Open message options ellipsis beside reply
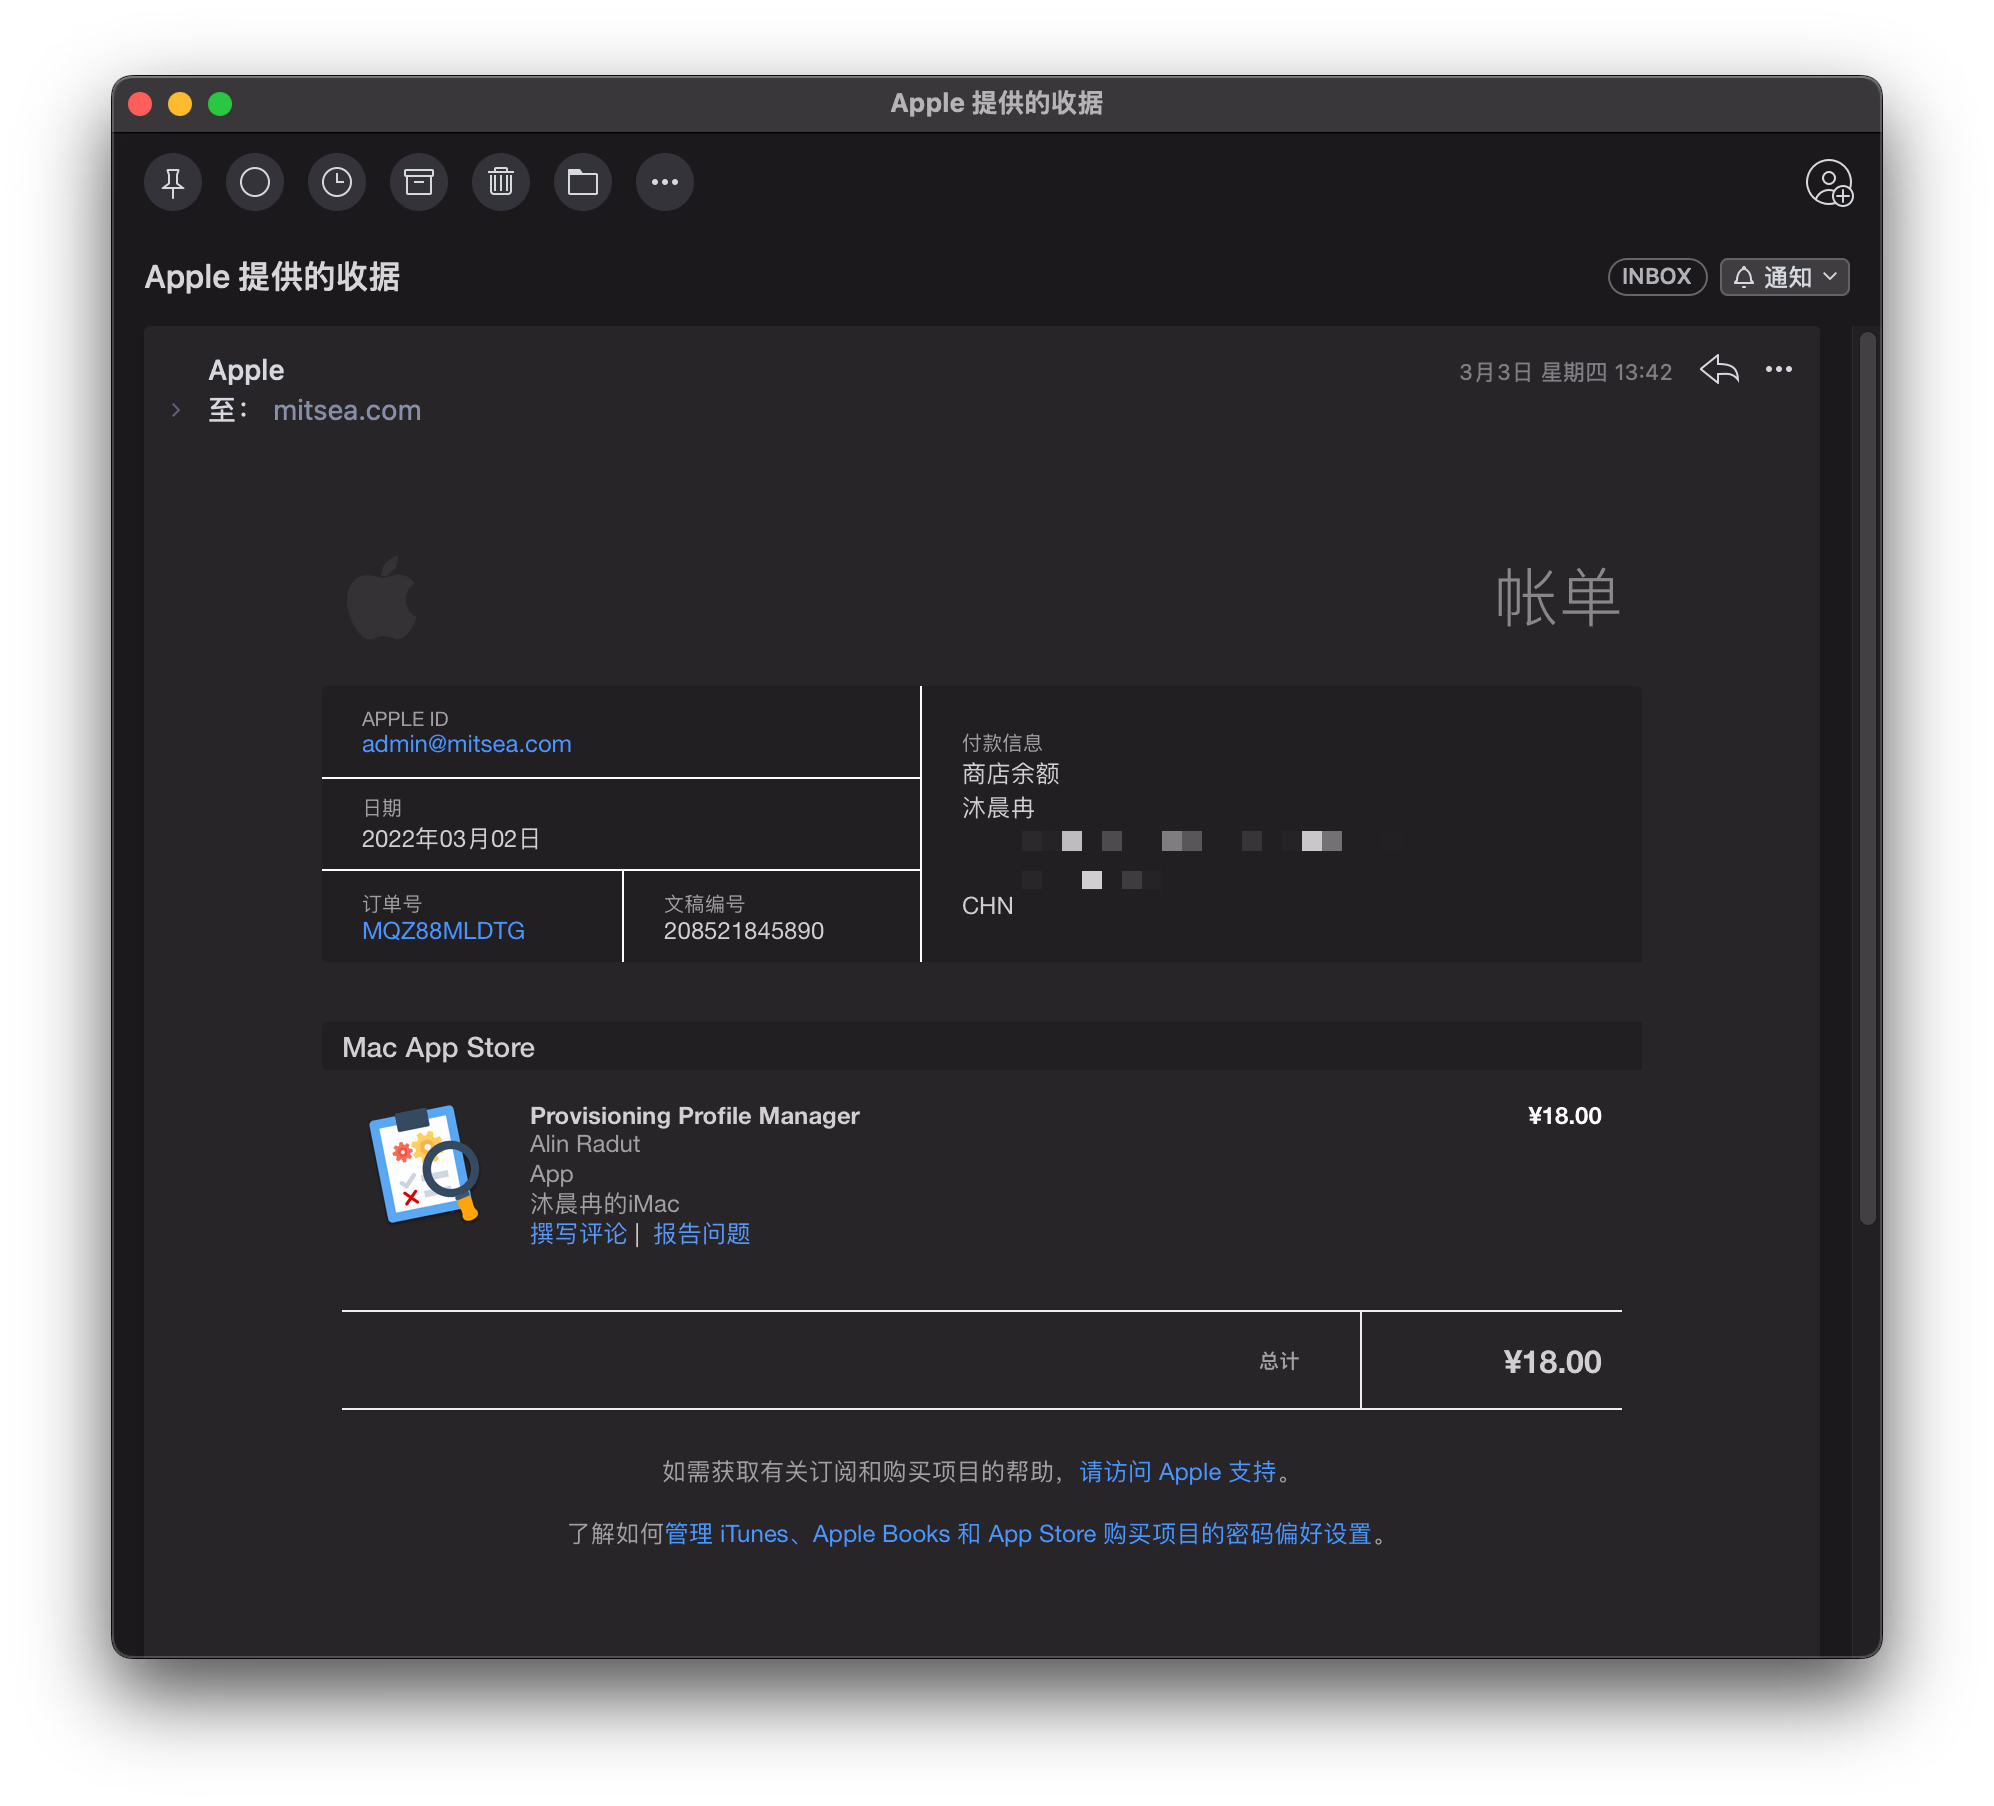This screenshot has width=1994, height=1806. click(x=1779, y=370)
